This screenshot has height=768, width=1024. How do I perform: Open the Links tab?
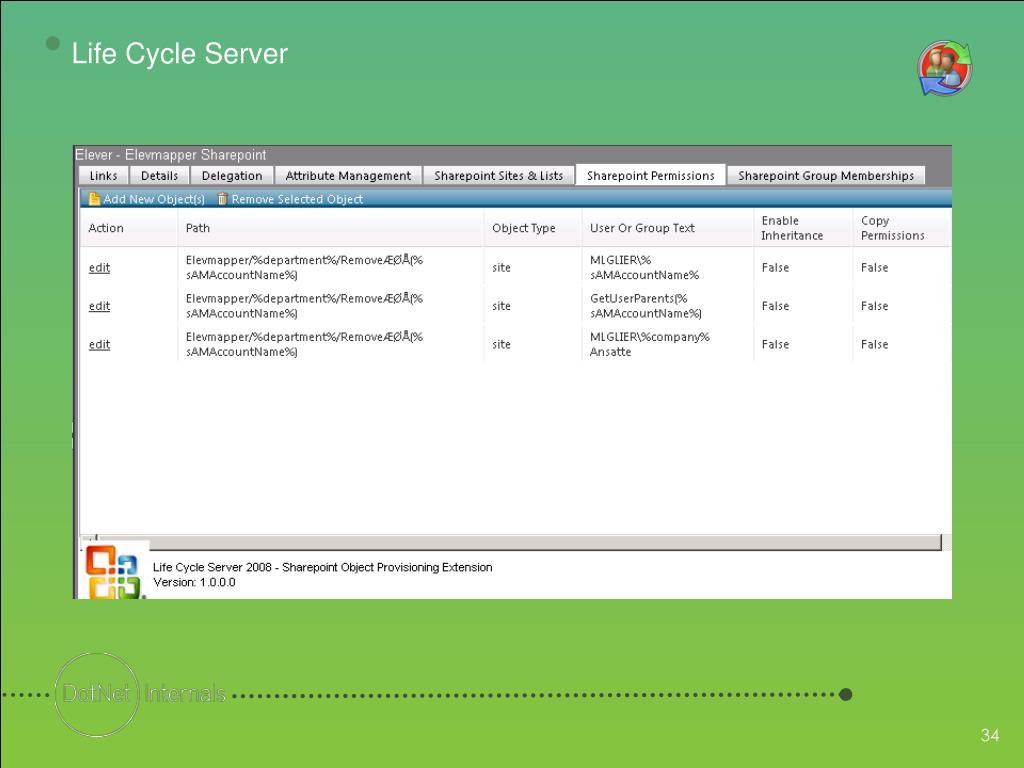(103, 176)
